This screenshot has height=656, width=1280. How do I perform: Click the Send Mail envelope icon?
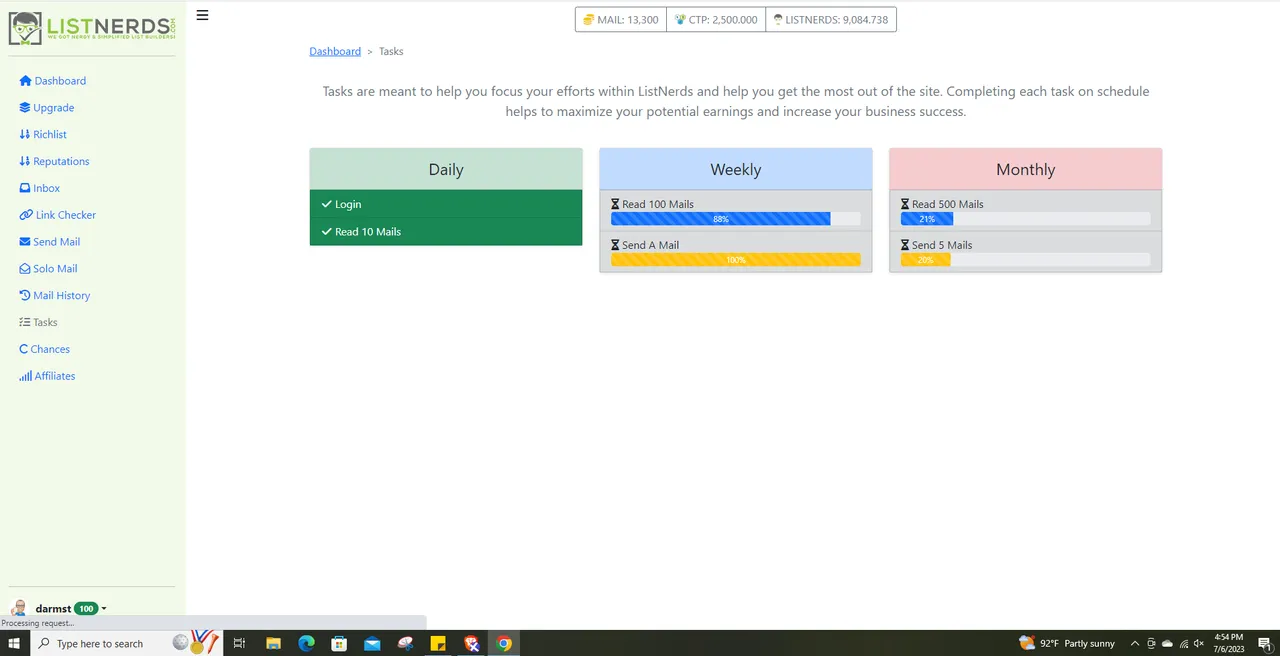25,242
